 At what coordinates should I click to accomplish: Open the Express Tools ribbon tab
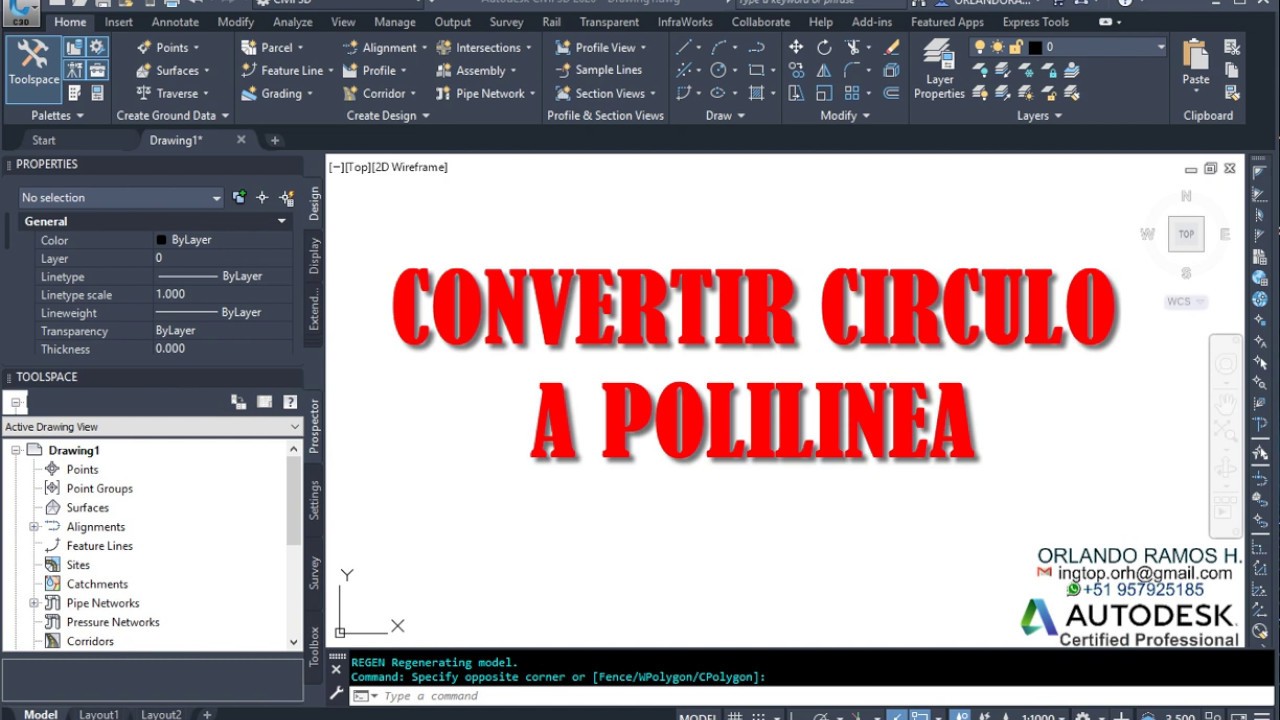coord(1036,22)
